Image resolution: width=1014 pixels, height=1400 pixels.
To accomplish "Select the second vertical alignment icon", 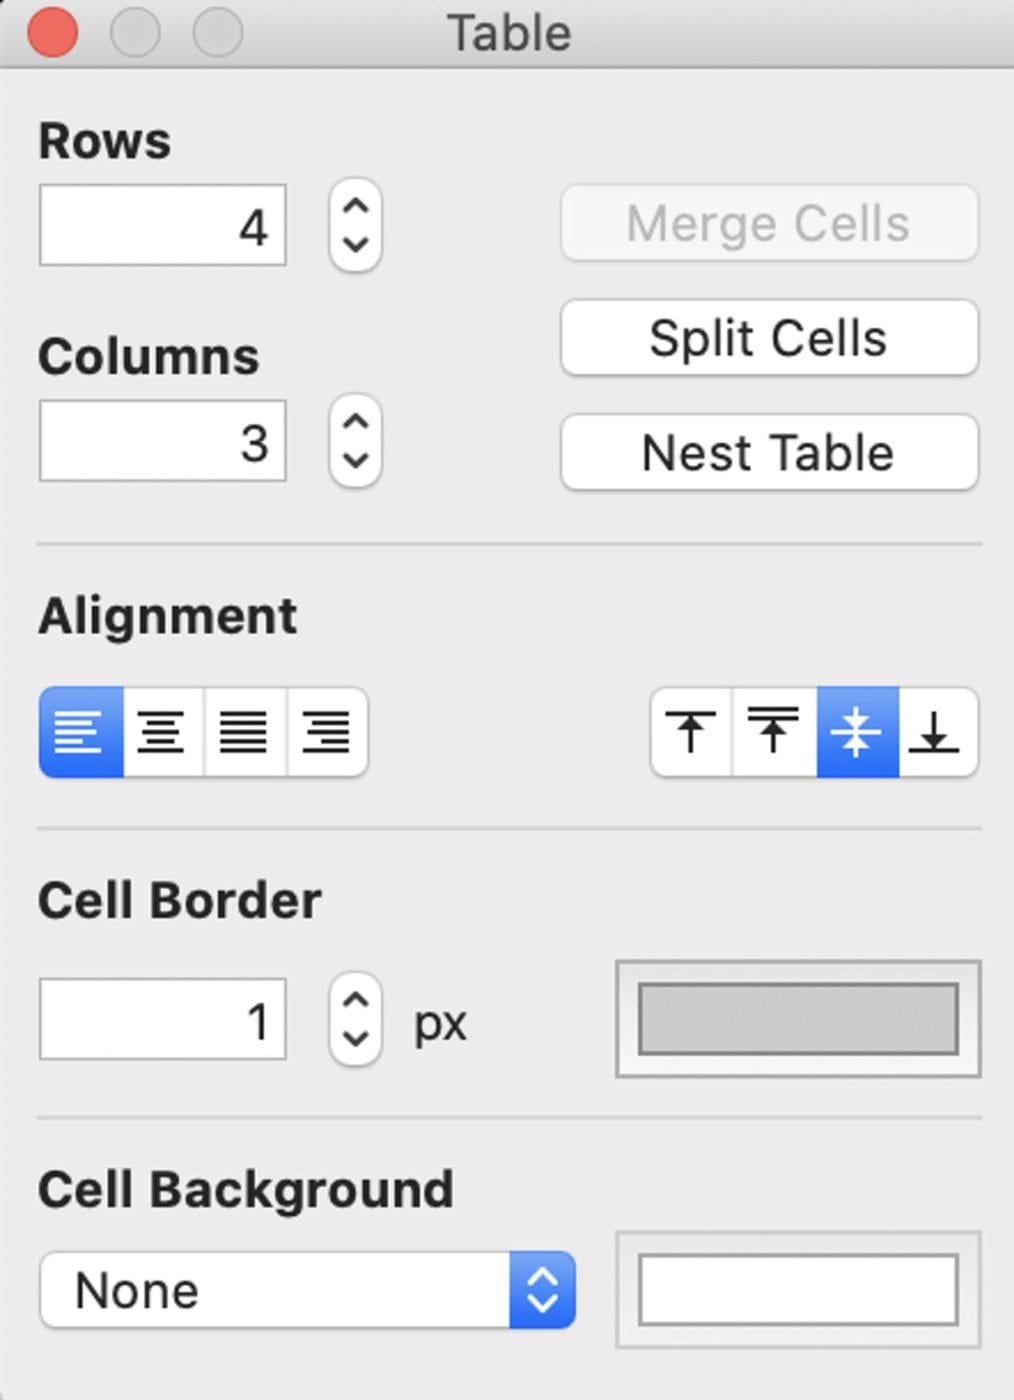I will click(774, 732).
